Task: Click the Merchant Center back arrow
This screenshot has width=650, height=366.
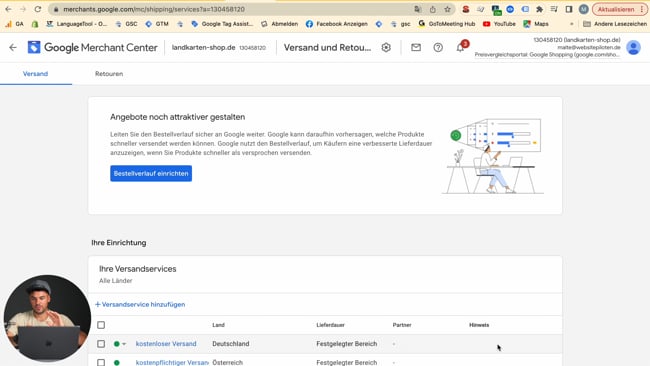Action: tap(13, 48)
